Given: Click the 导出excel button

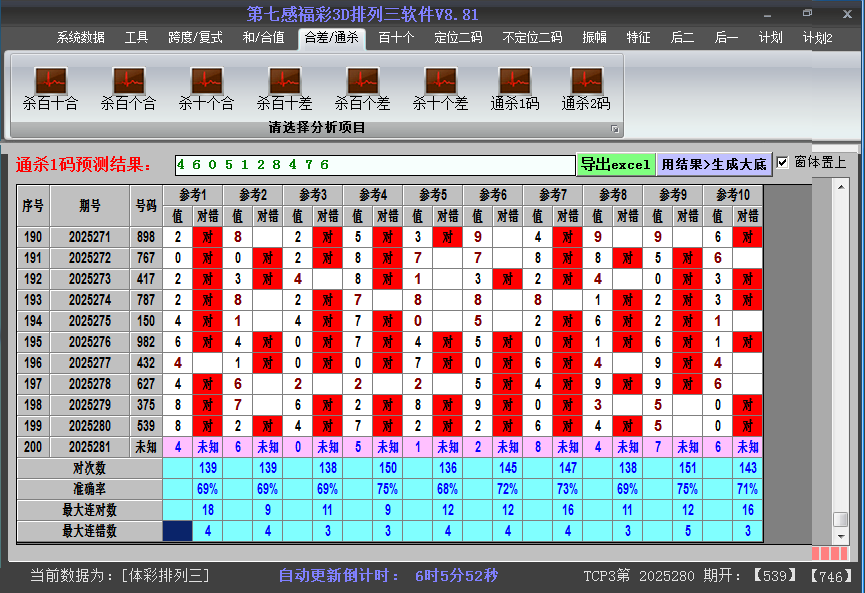Looking at the screenshot, I should pyautogui.click(x=616, y=162).
